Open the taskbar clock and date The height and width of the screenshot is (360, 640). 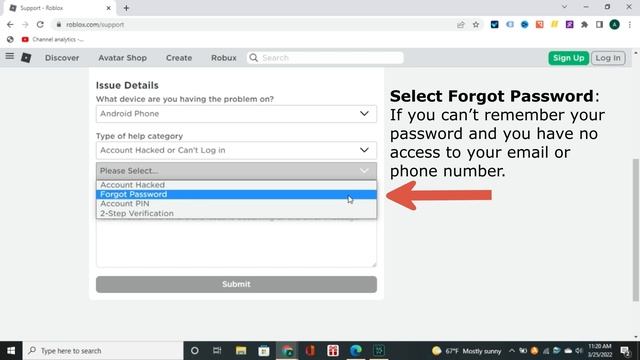click(600, 351)
